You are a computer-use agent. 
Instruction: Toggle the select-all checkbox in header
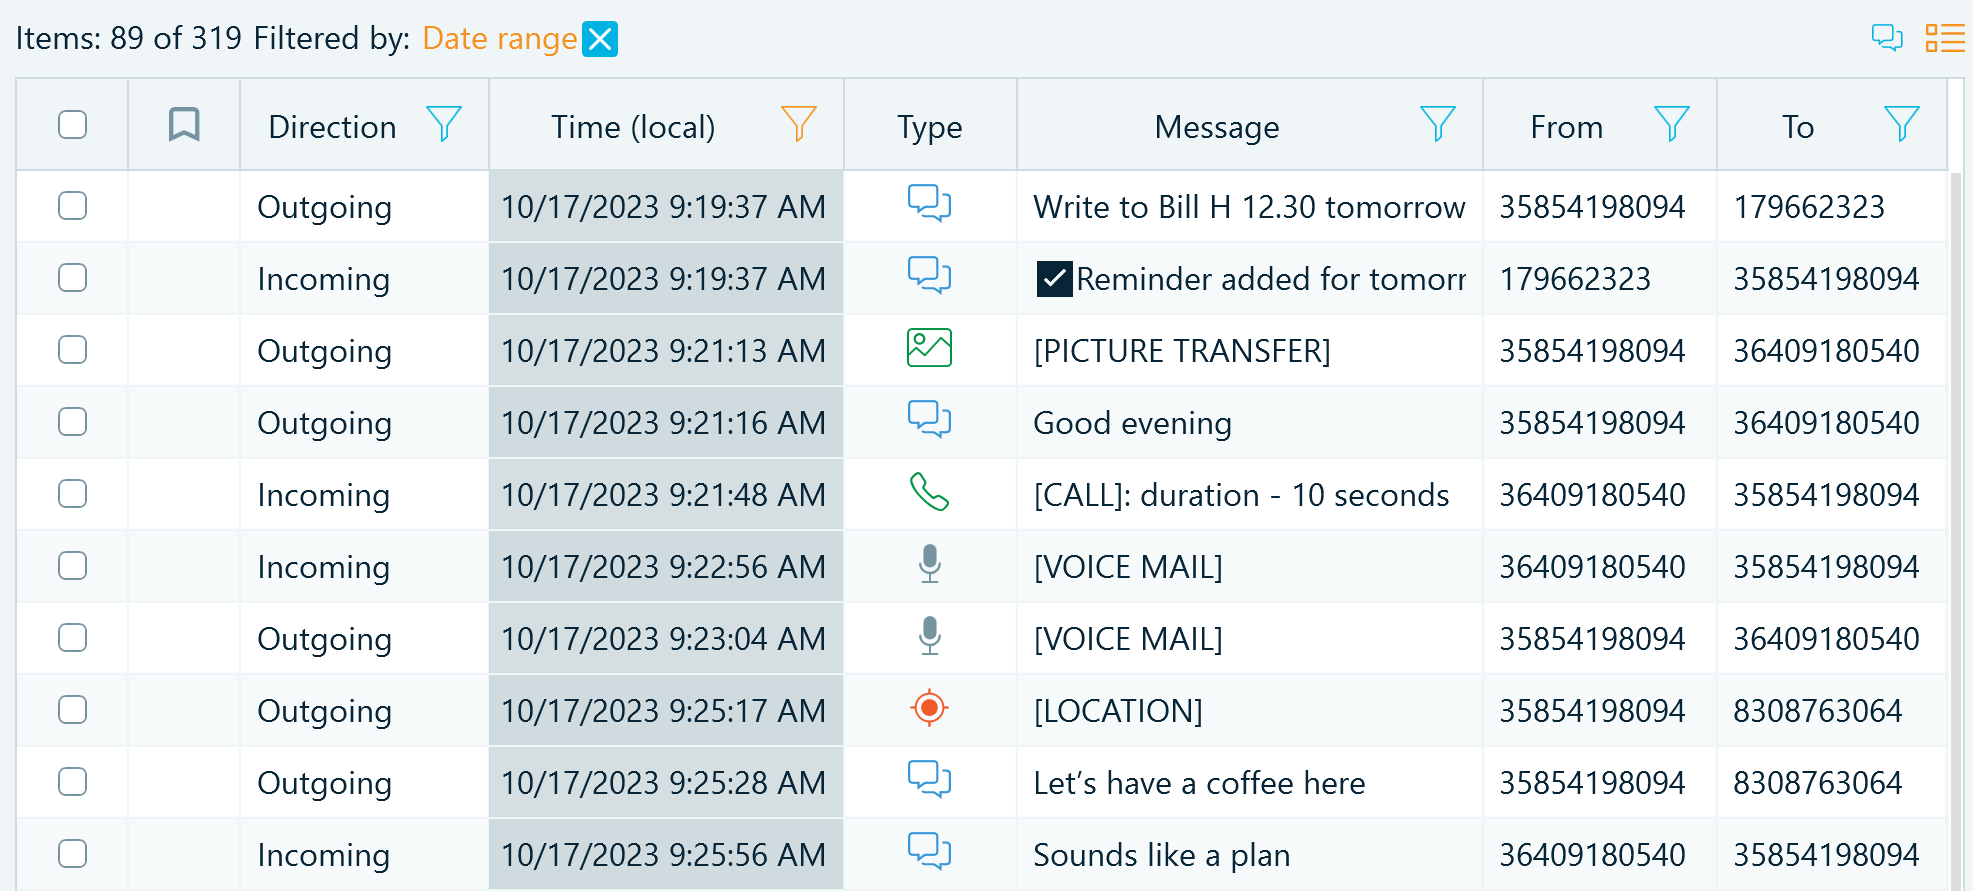72,125
